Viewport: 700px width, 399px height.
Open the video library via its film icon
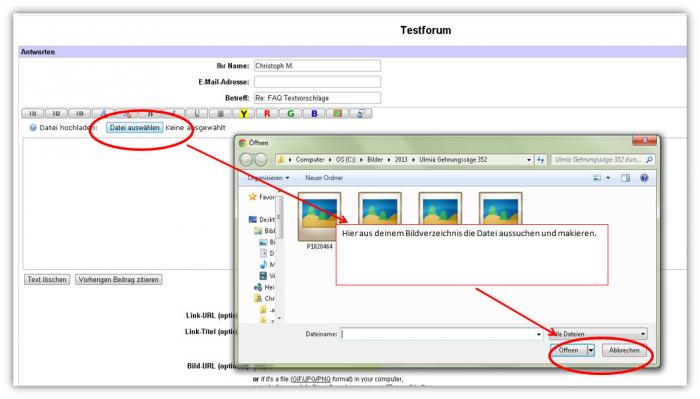(x=263, y=276)
